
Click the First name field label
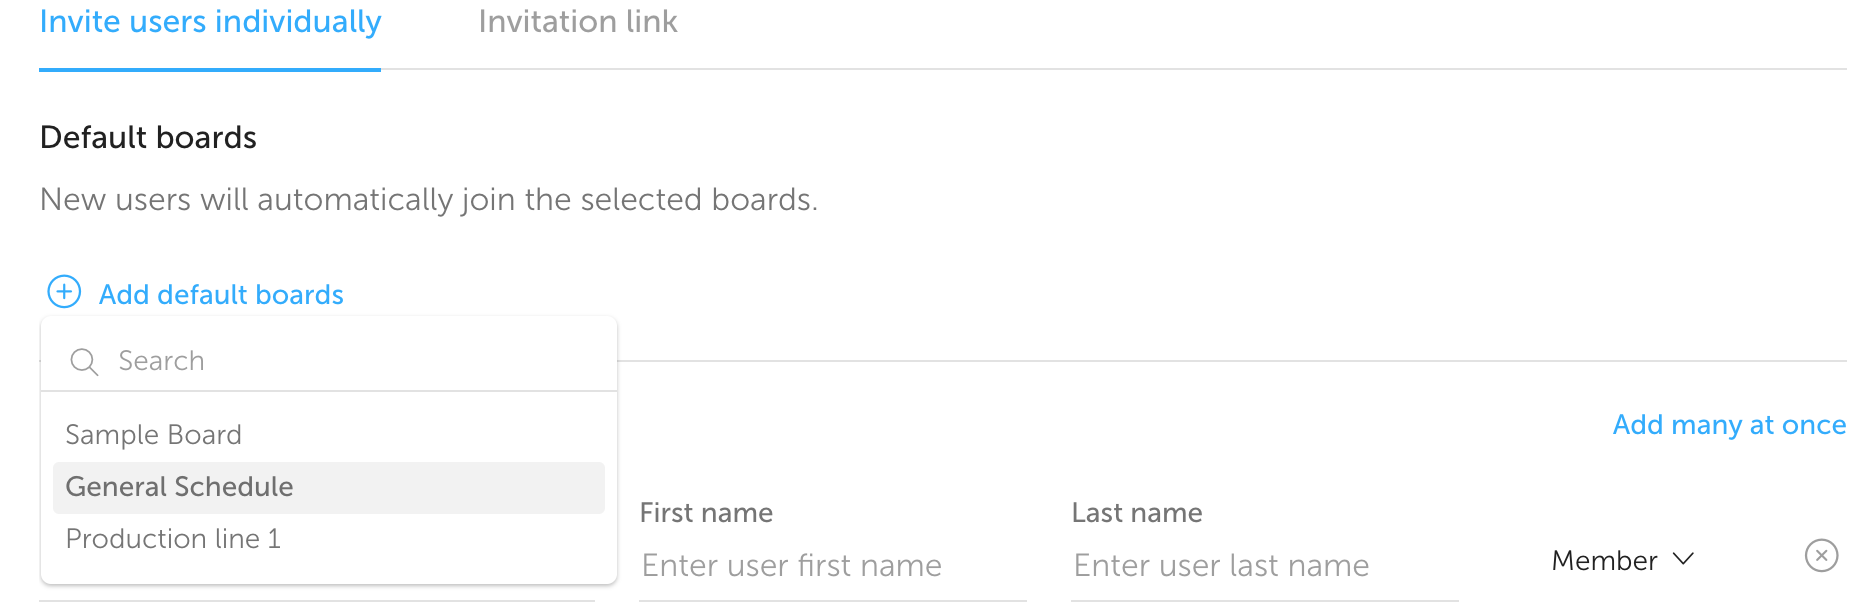pos(706,513)
